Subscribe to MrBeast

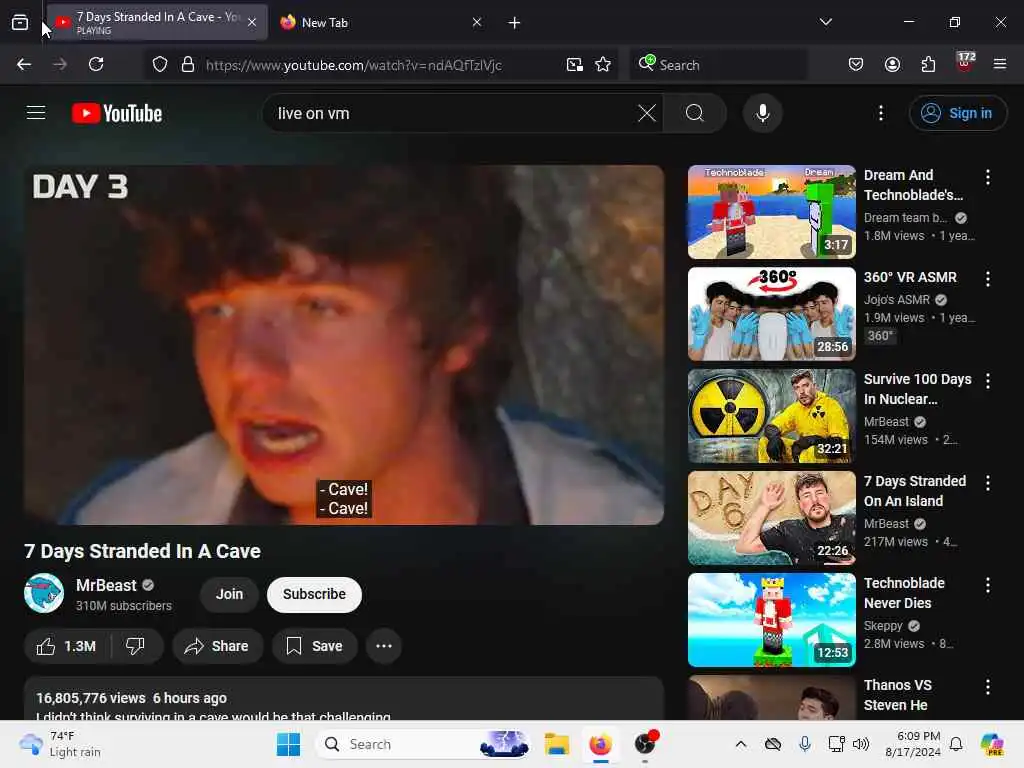pos(314,594)
